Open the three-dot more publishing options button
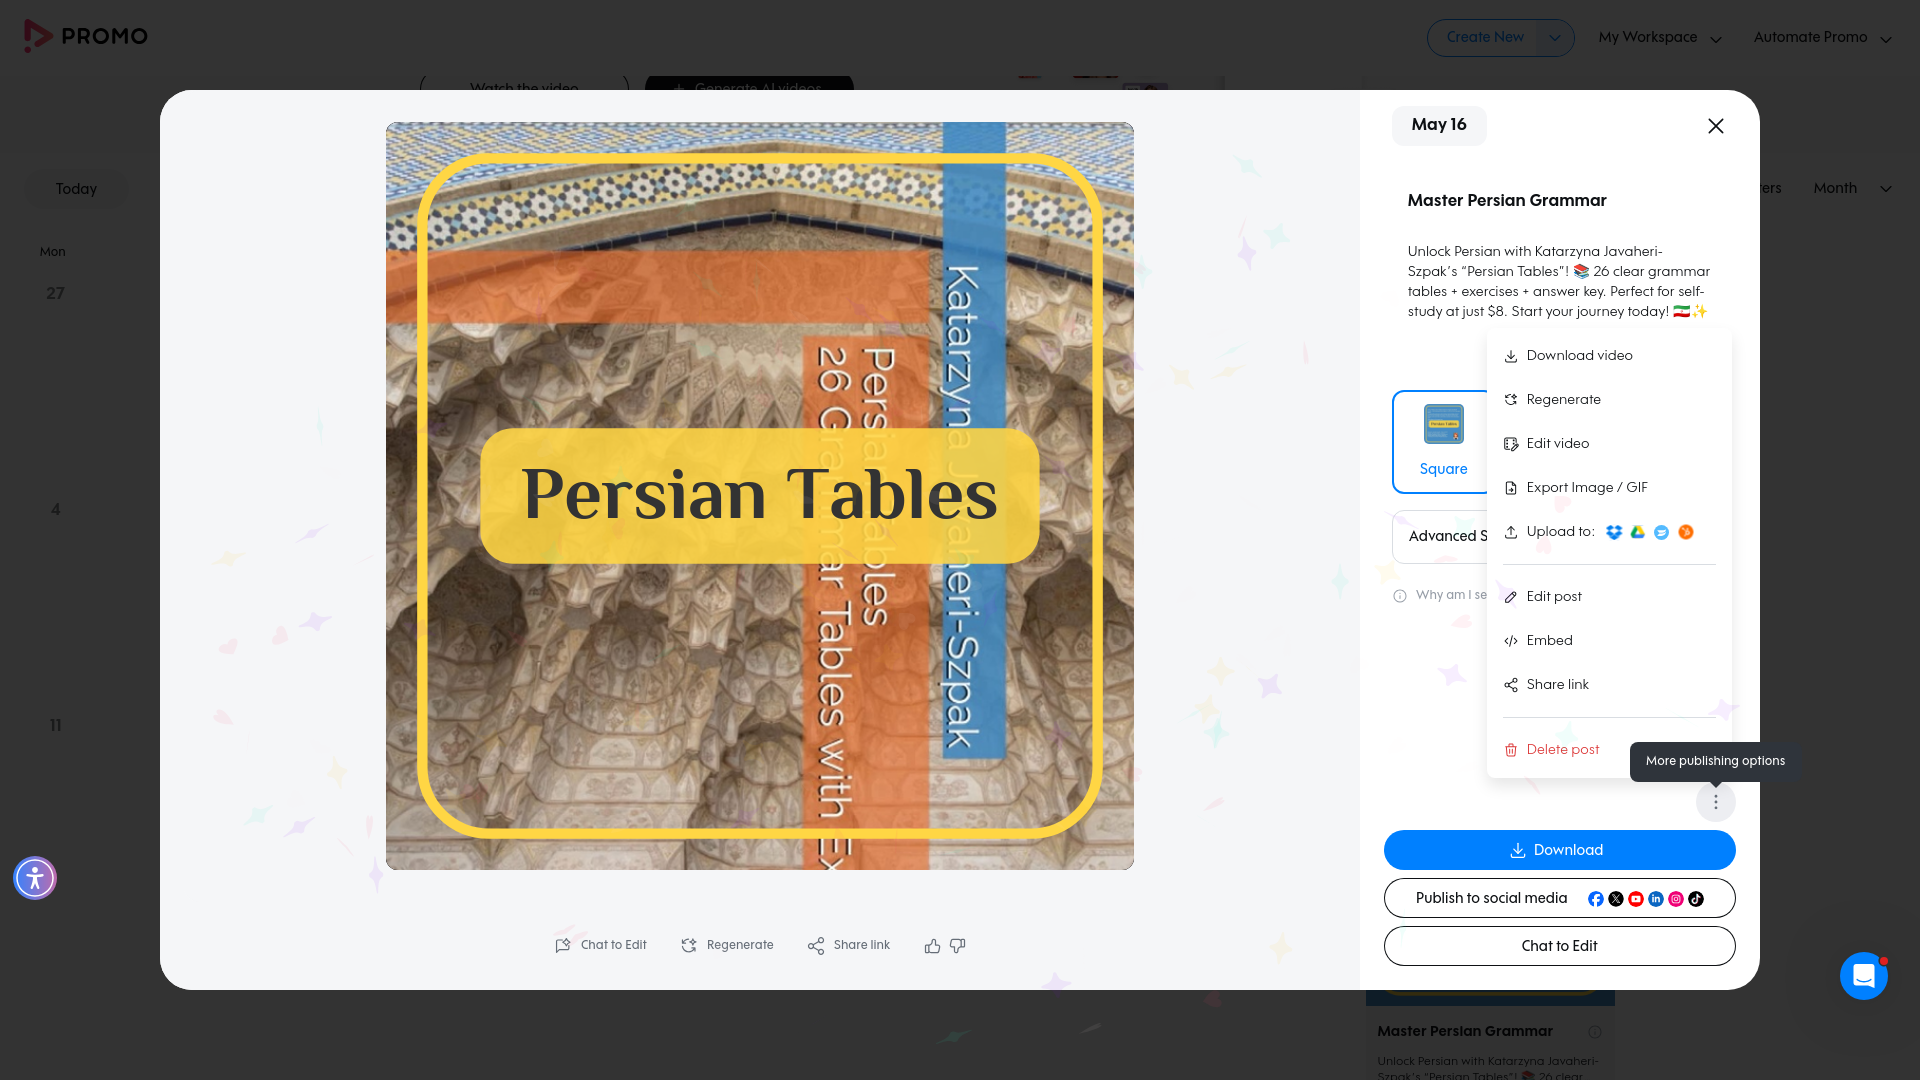The width and height of the screenshot is (1920, 1080). click(x=1716, y=802)
